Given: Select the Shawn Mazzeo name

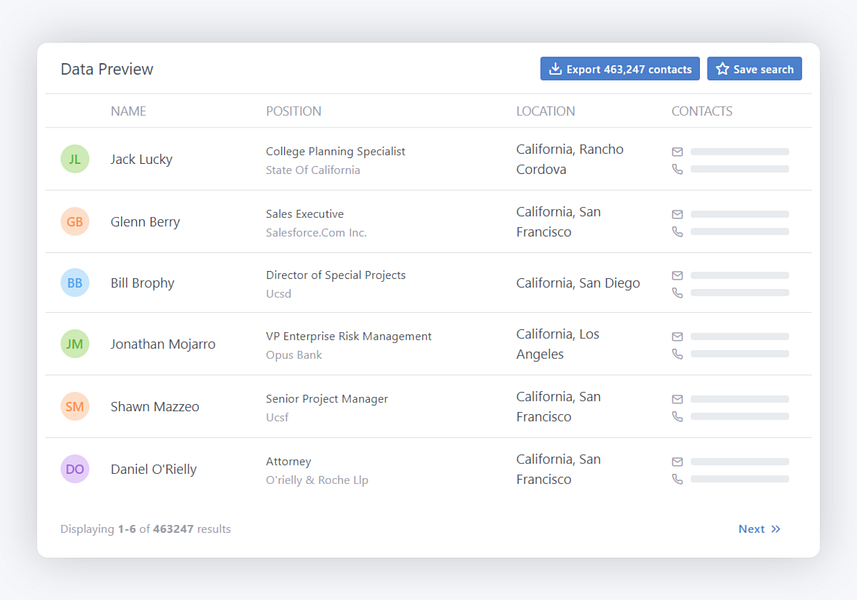Looking at the screenshot, I should click(x=154, y=406).
